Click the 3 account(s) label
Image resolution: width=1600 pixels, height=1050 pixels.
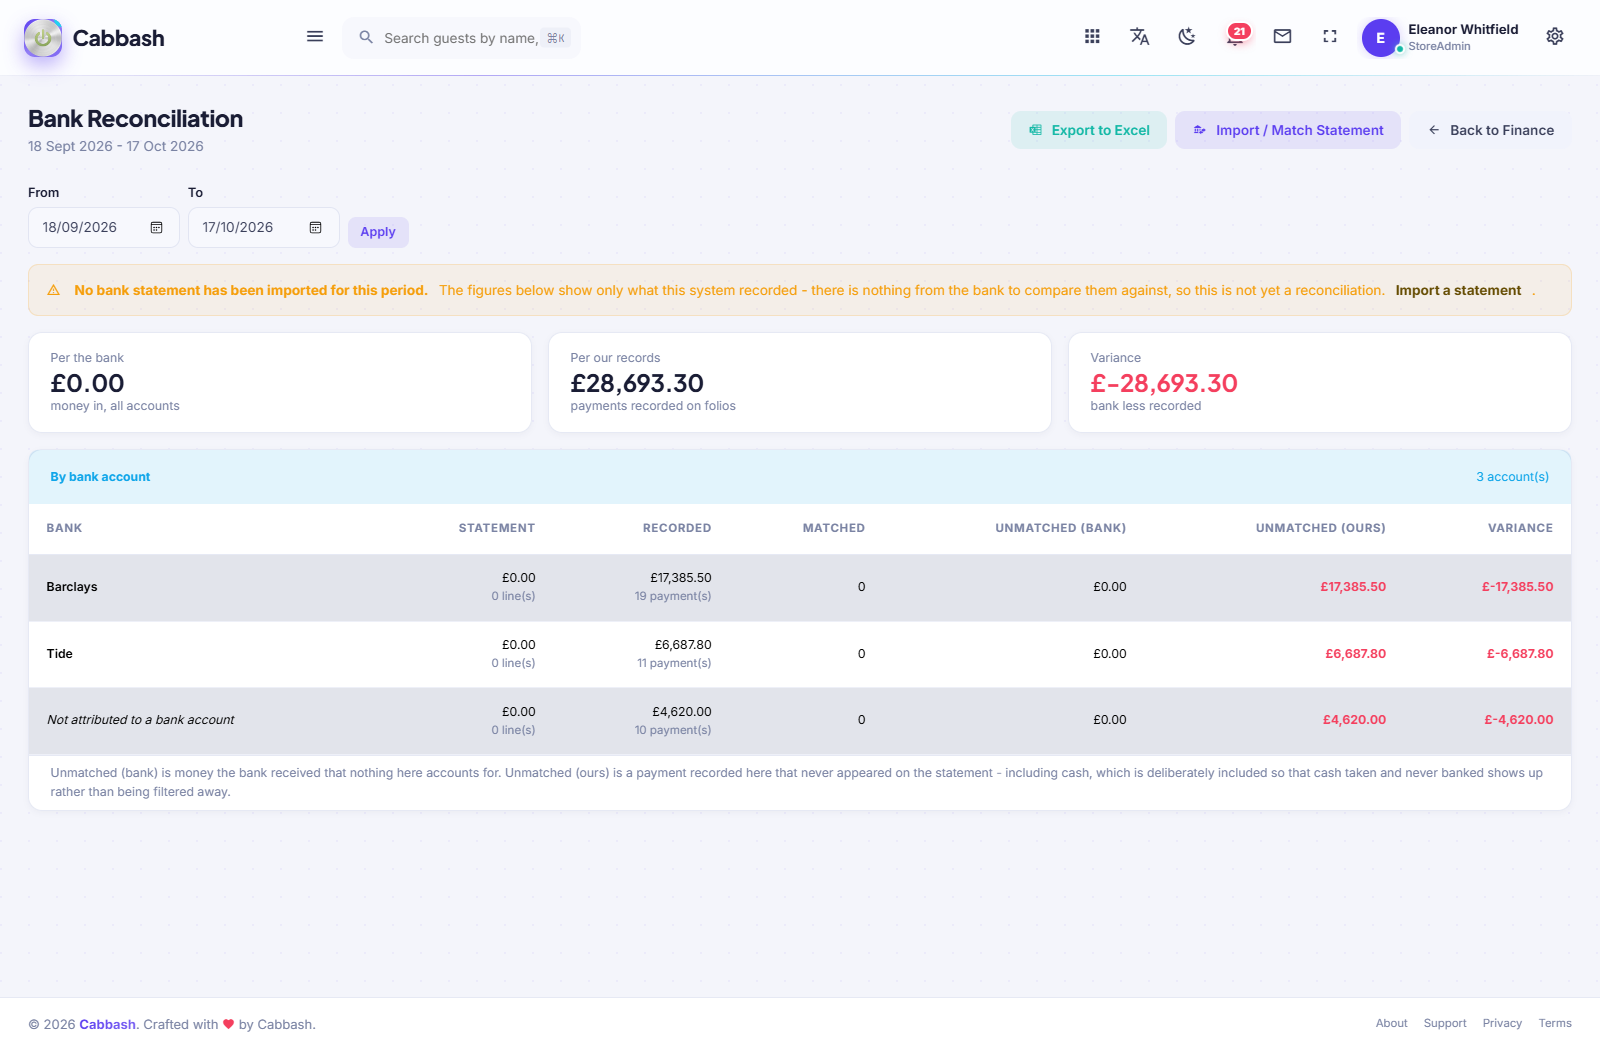click(1512, 477)
